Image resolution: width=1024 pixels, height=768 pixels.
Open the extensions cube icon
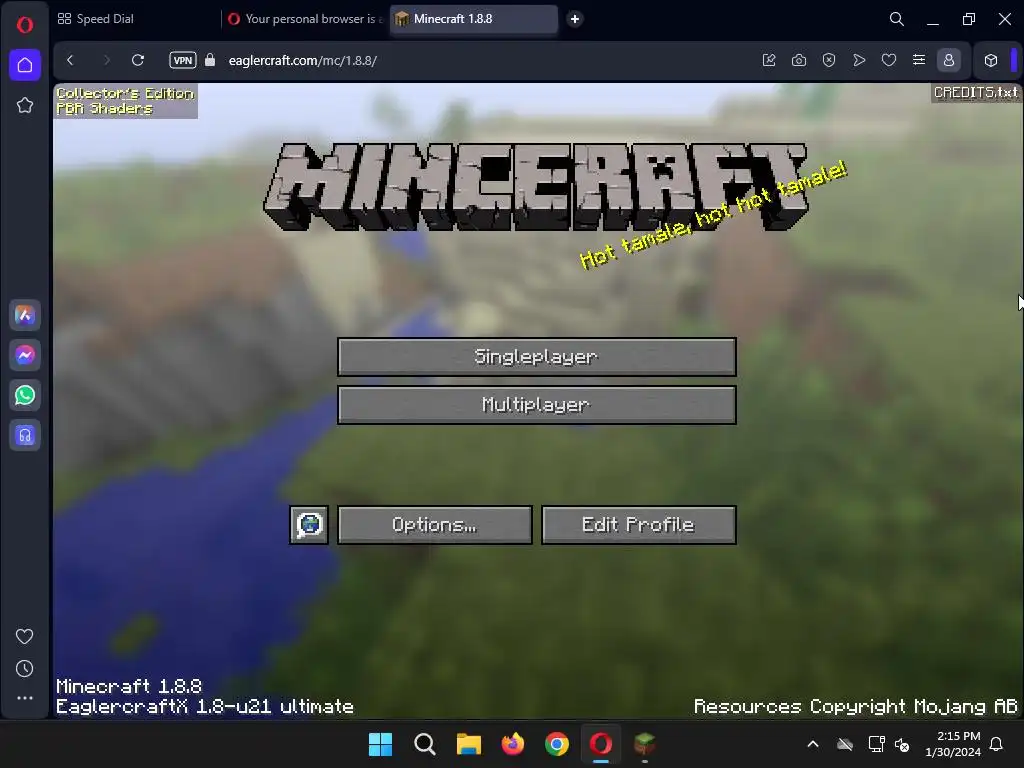tap(991, 60)
